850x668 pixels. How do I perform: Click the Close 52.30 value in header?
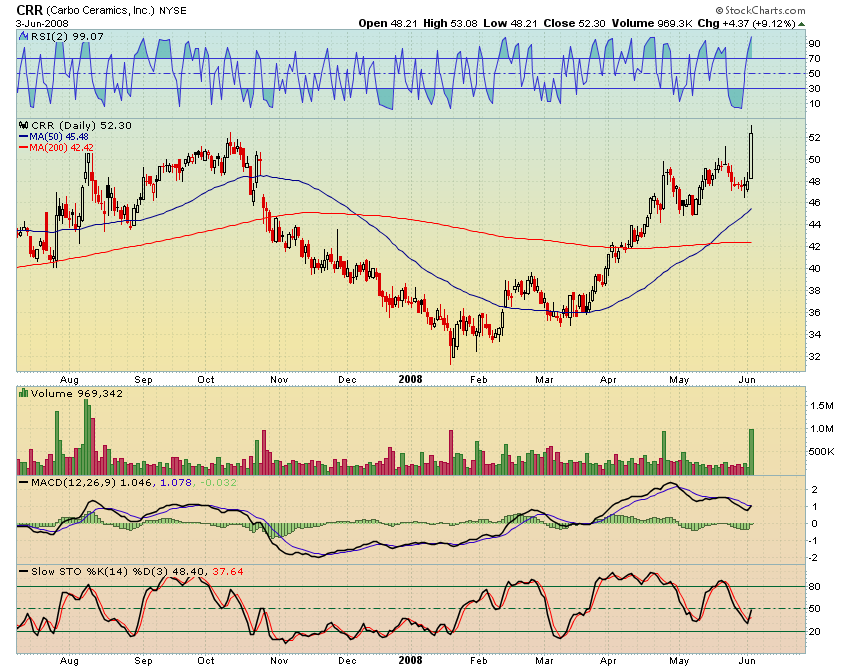click(x=575, y=23)
